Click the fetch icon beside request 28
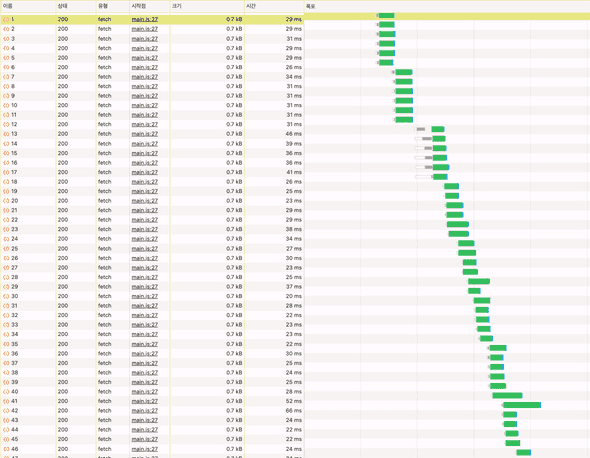 coord(6,277)
